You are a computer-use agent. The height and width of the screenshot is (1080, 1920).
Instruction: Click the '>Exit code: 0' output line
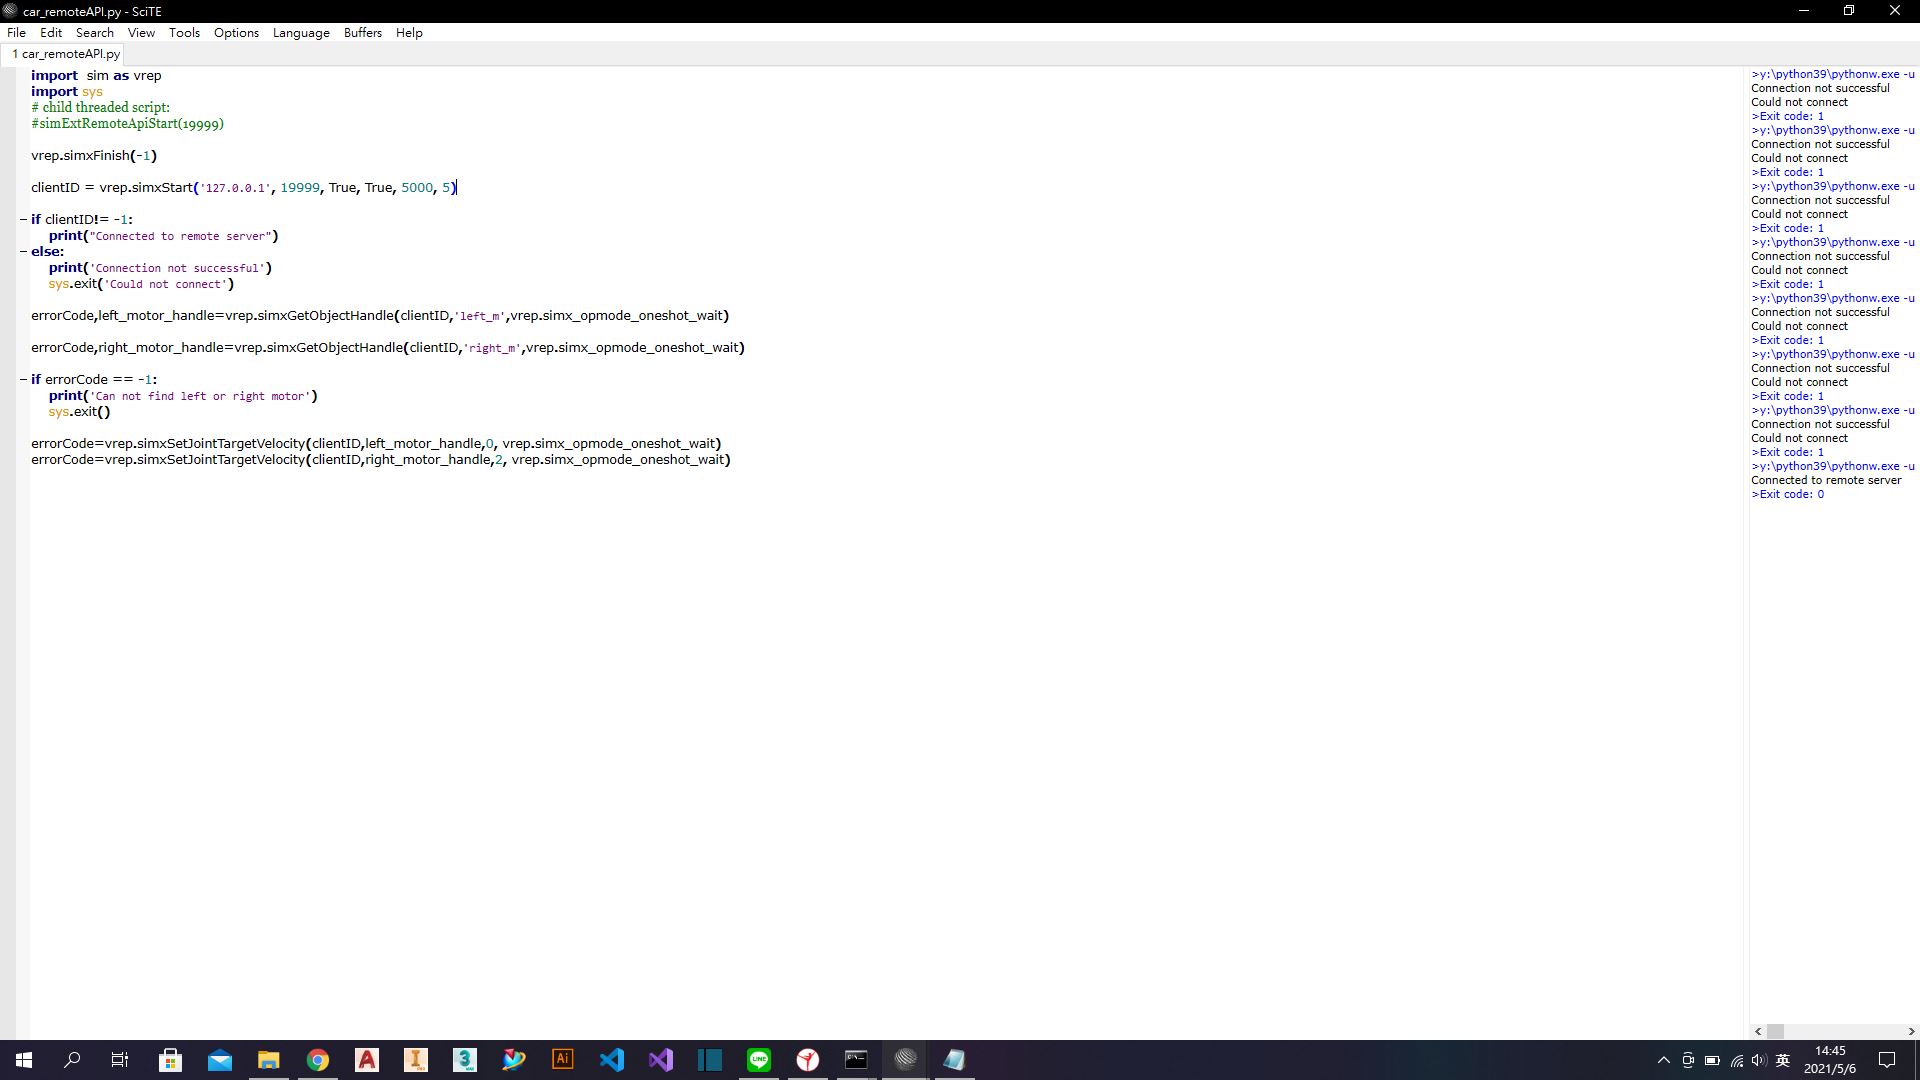(x=1787, y=494)
